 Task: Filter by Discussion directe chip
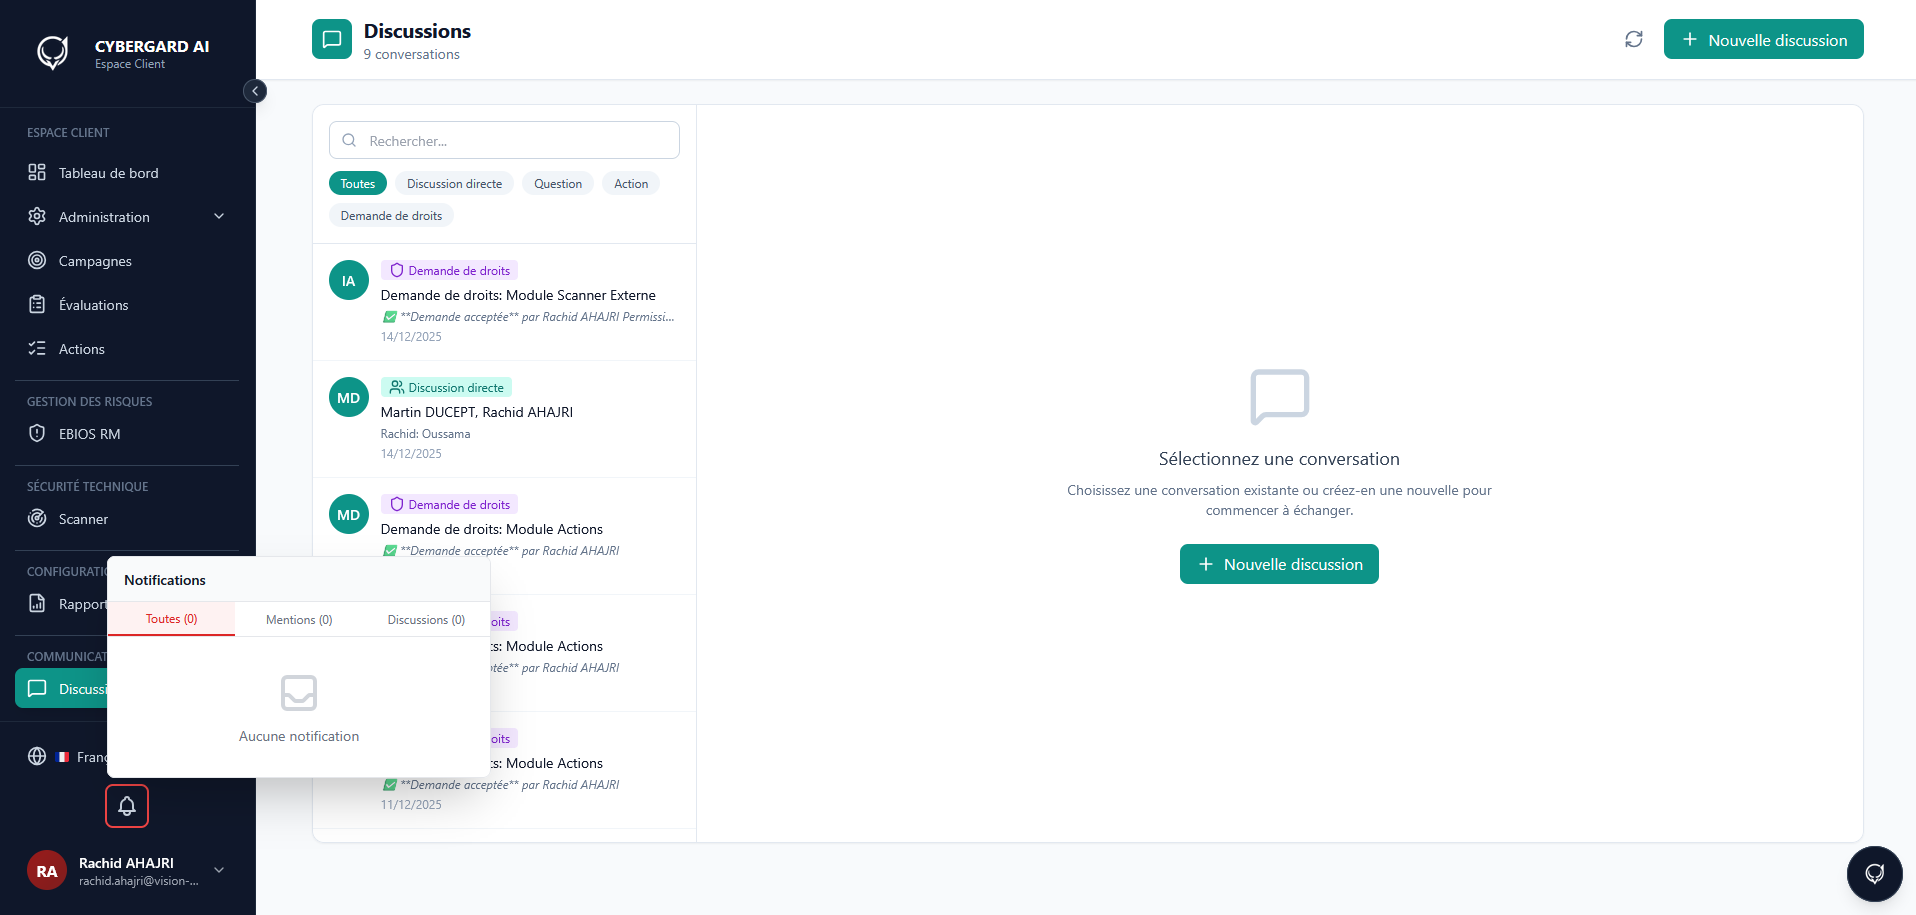coord(454,184)
